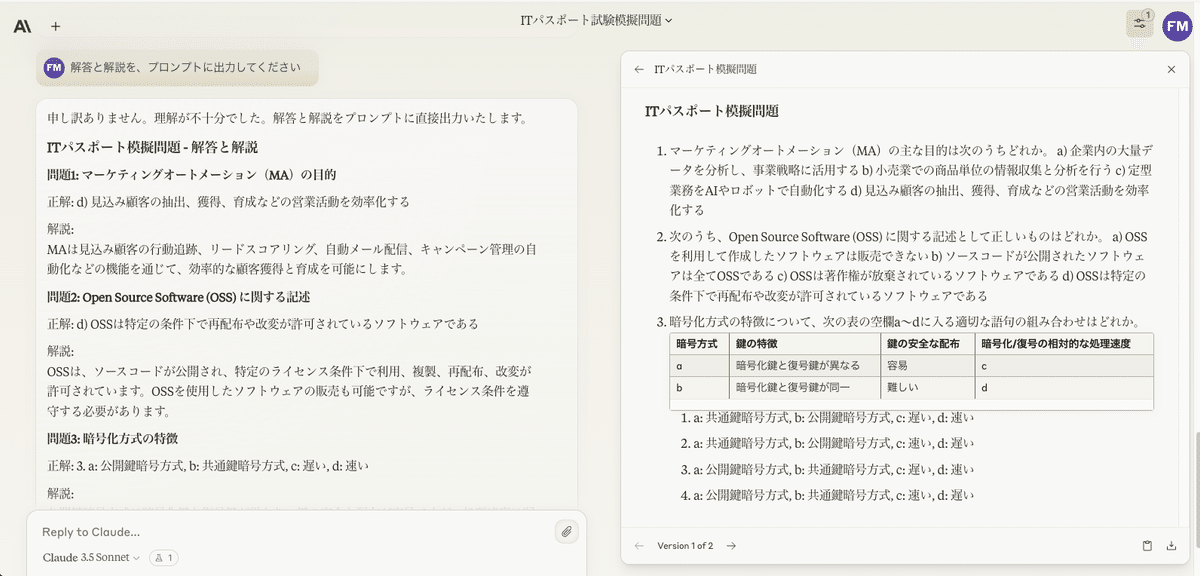Start a new chat with plus icon

(55, 26)
